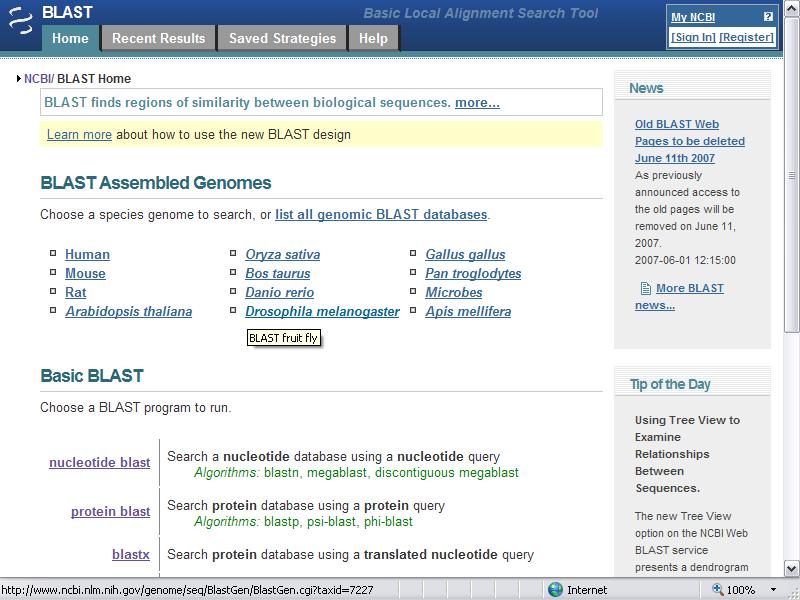Select the Rat genome link
The width and height of the screenshot is (800, 600).
76,292
